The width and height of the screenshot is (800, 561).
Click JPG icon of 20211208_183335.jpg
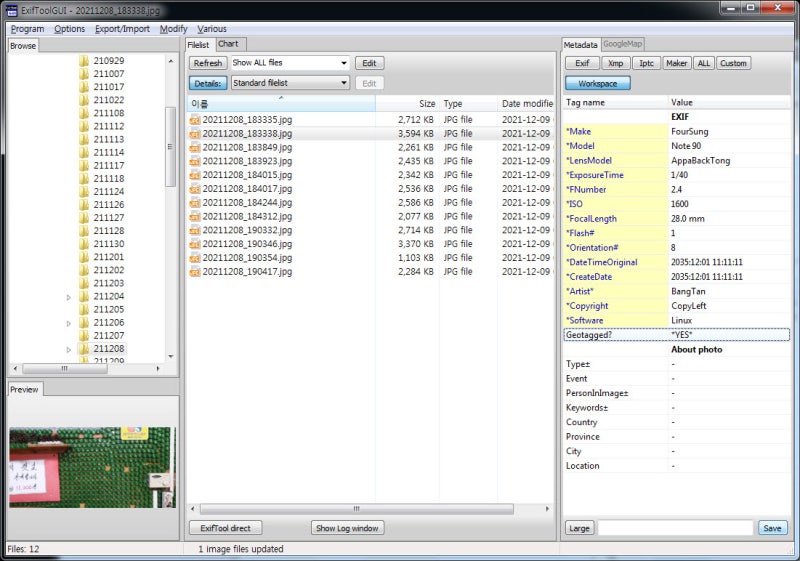click(195, 120)
